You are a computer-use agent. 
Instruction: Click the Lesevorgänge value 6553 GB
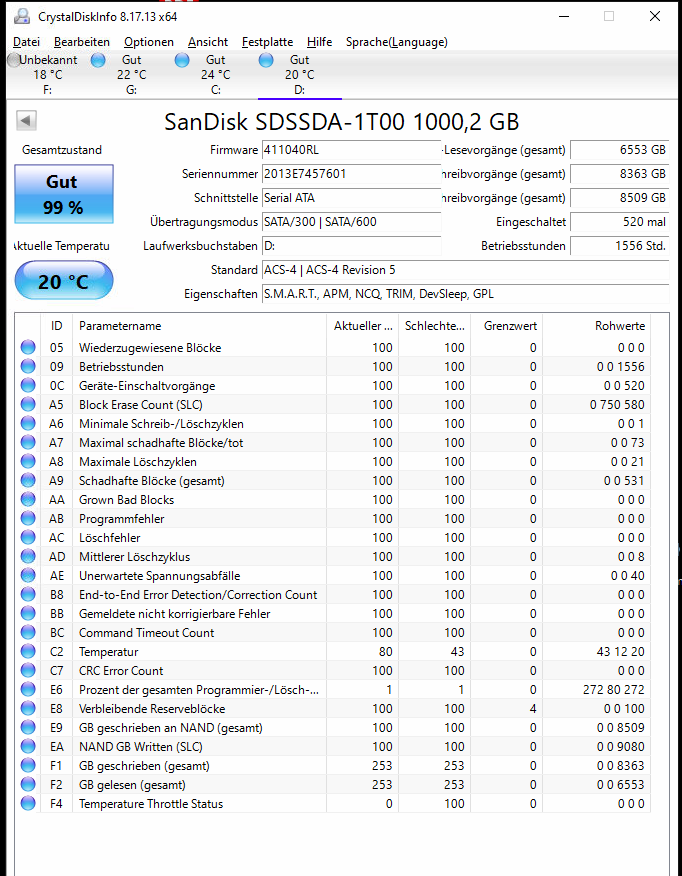point(619,150)
